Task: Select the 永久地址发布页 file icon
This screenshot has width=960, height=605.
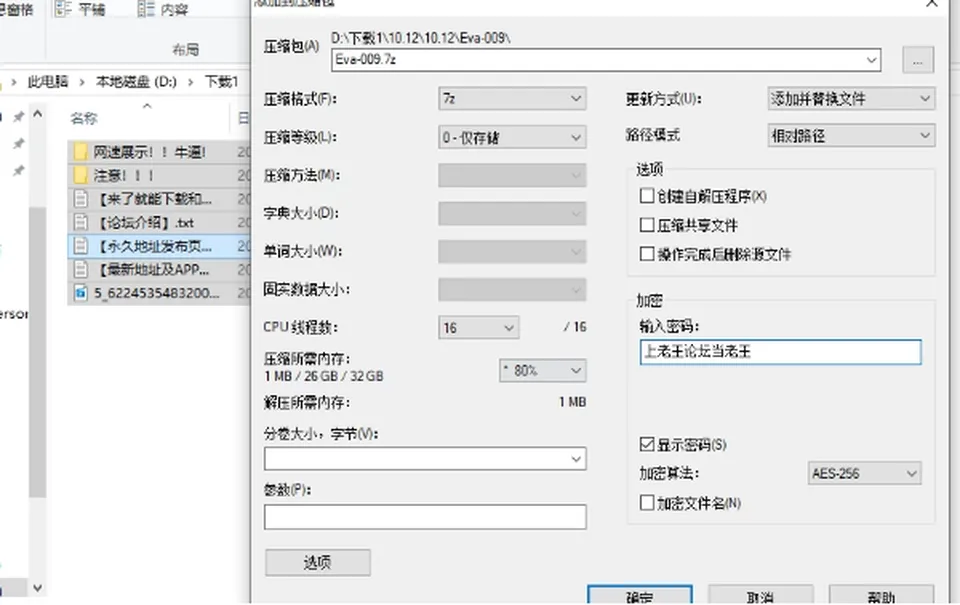Action: [80, 246]
